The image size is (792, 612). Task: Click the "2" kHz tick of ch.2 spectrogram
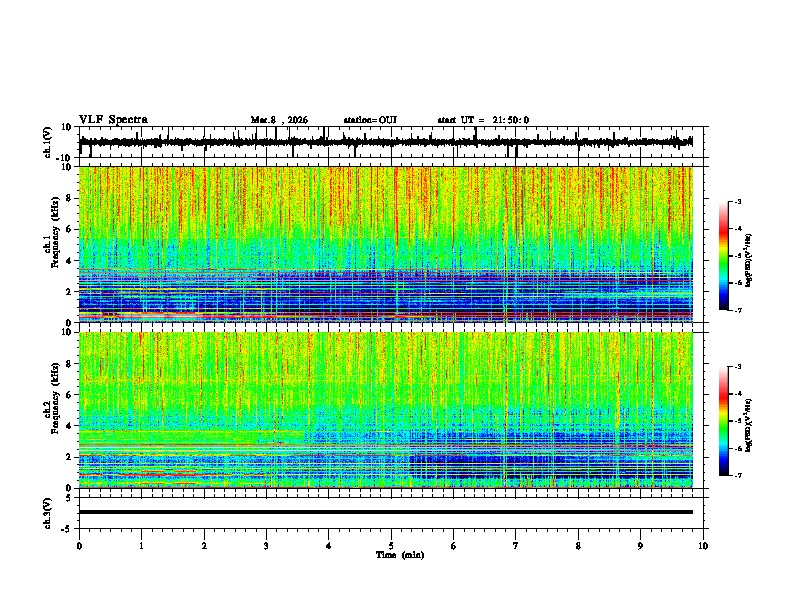click(69, 457)
